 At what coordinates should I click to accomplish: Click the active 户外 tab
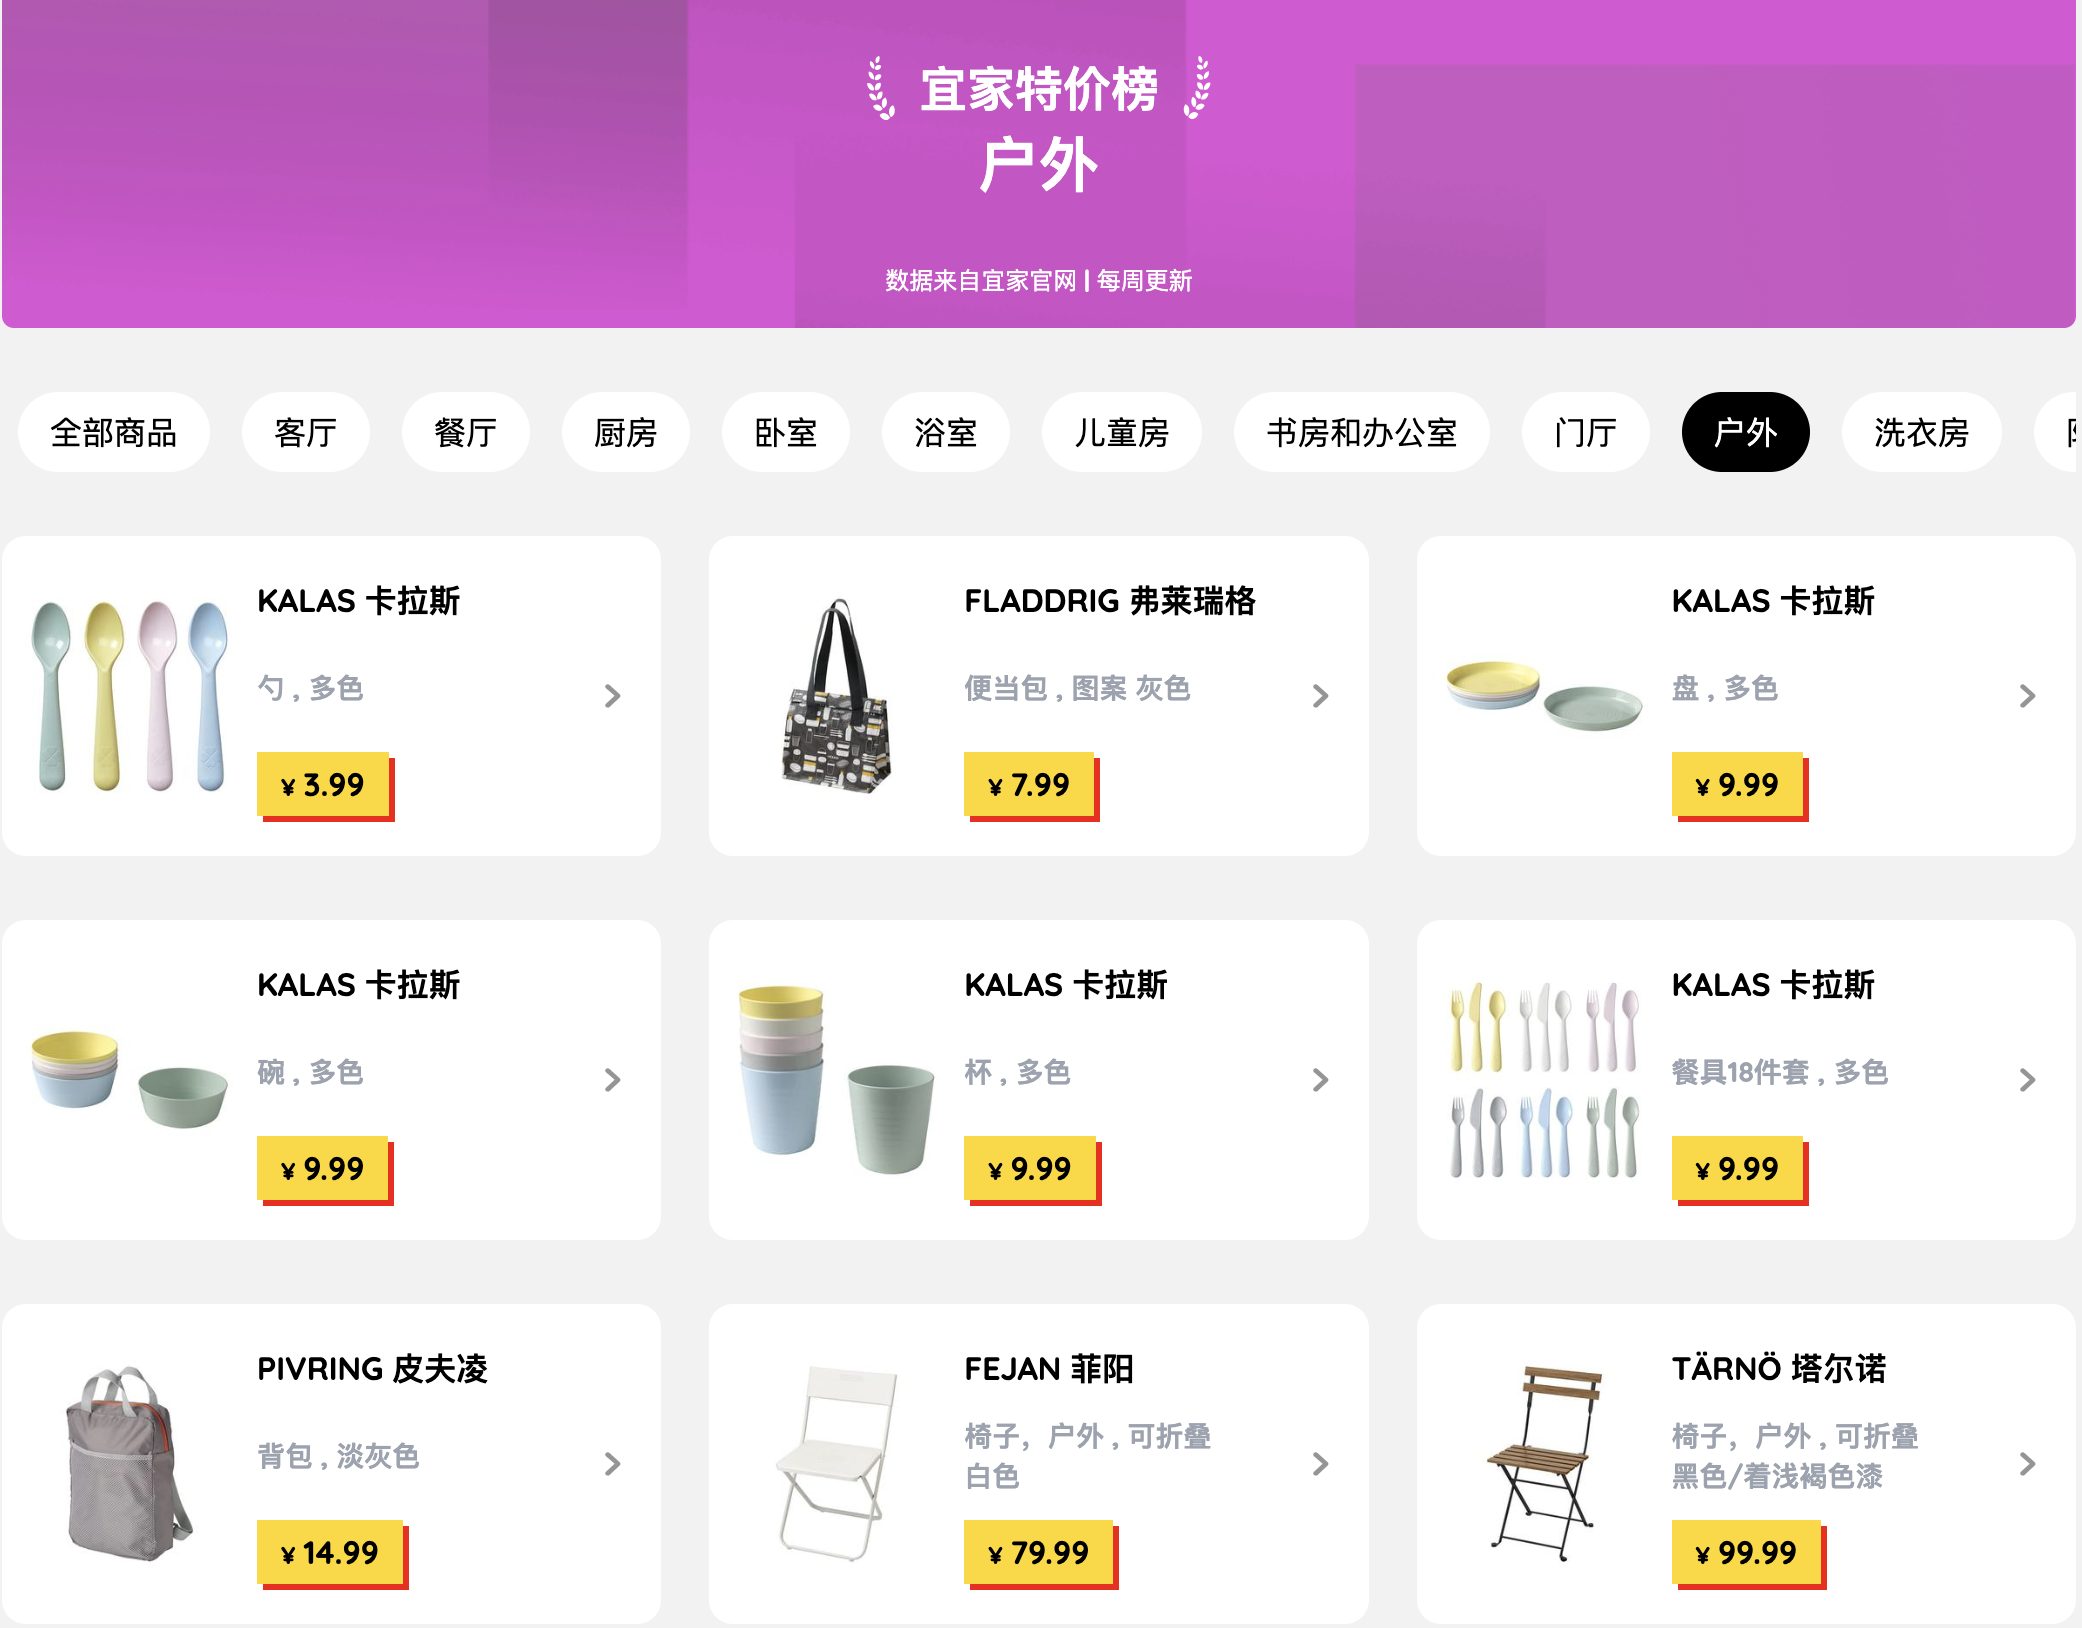tap(1746, 432)
